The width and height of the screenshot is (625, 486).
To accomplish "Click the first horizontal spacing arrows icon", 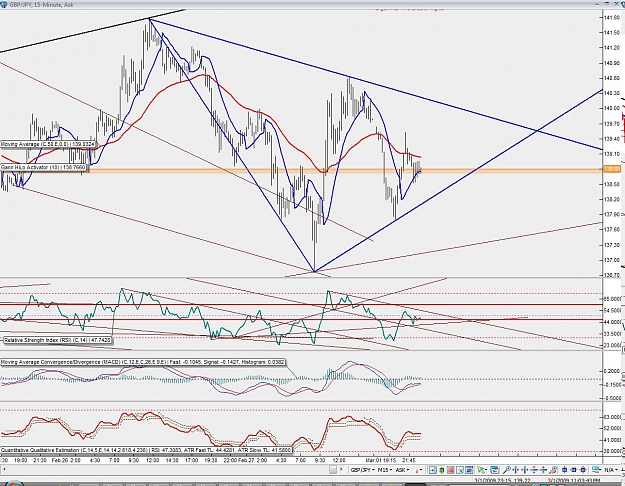I will (516, 470).
